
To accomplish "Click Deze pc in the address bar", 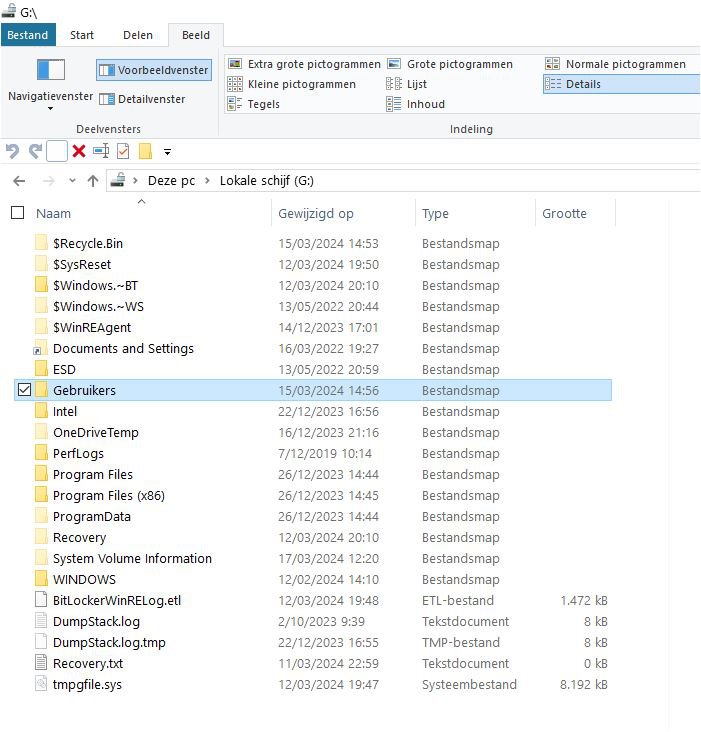I will click(171, 181).
